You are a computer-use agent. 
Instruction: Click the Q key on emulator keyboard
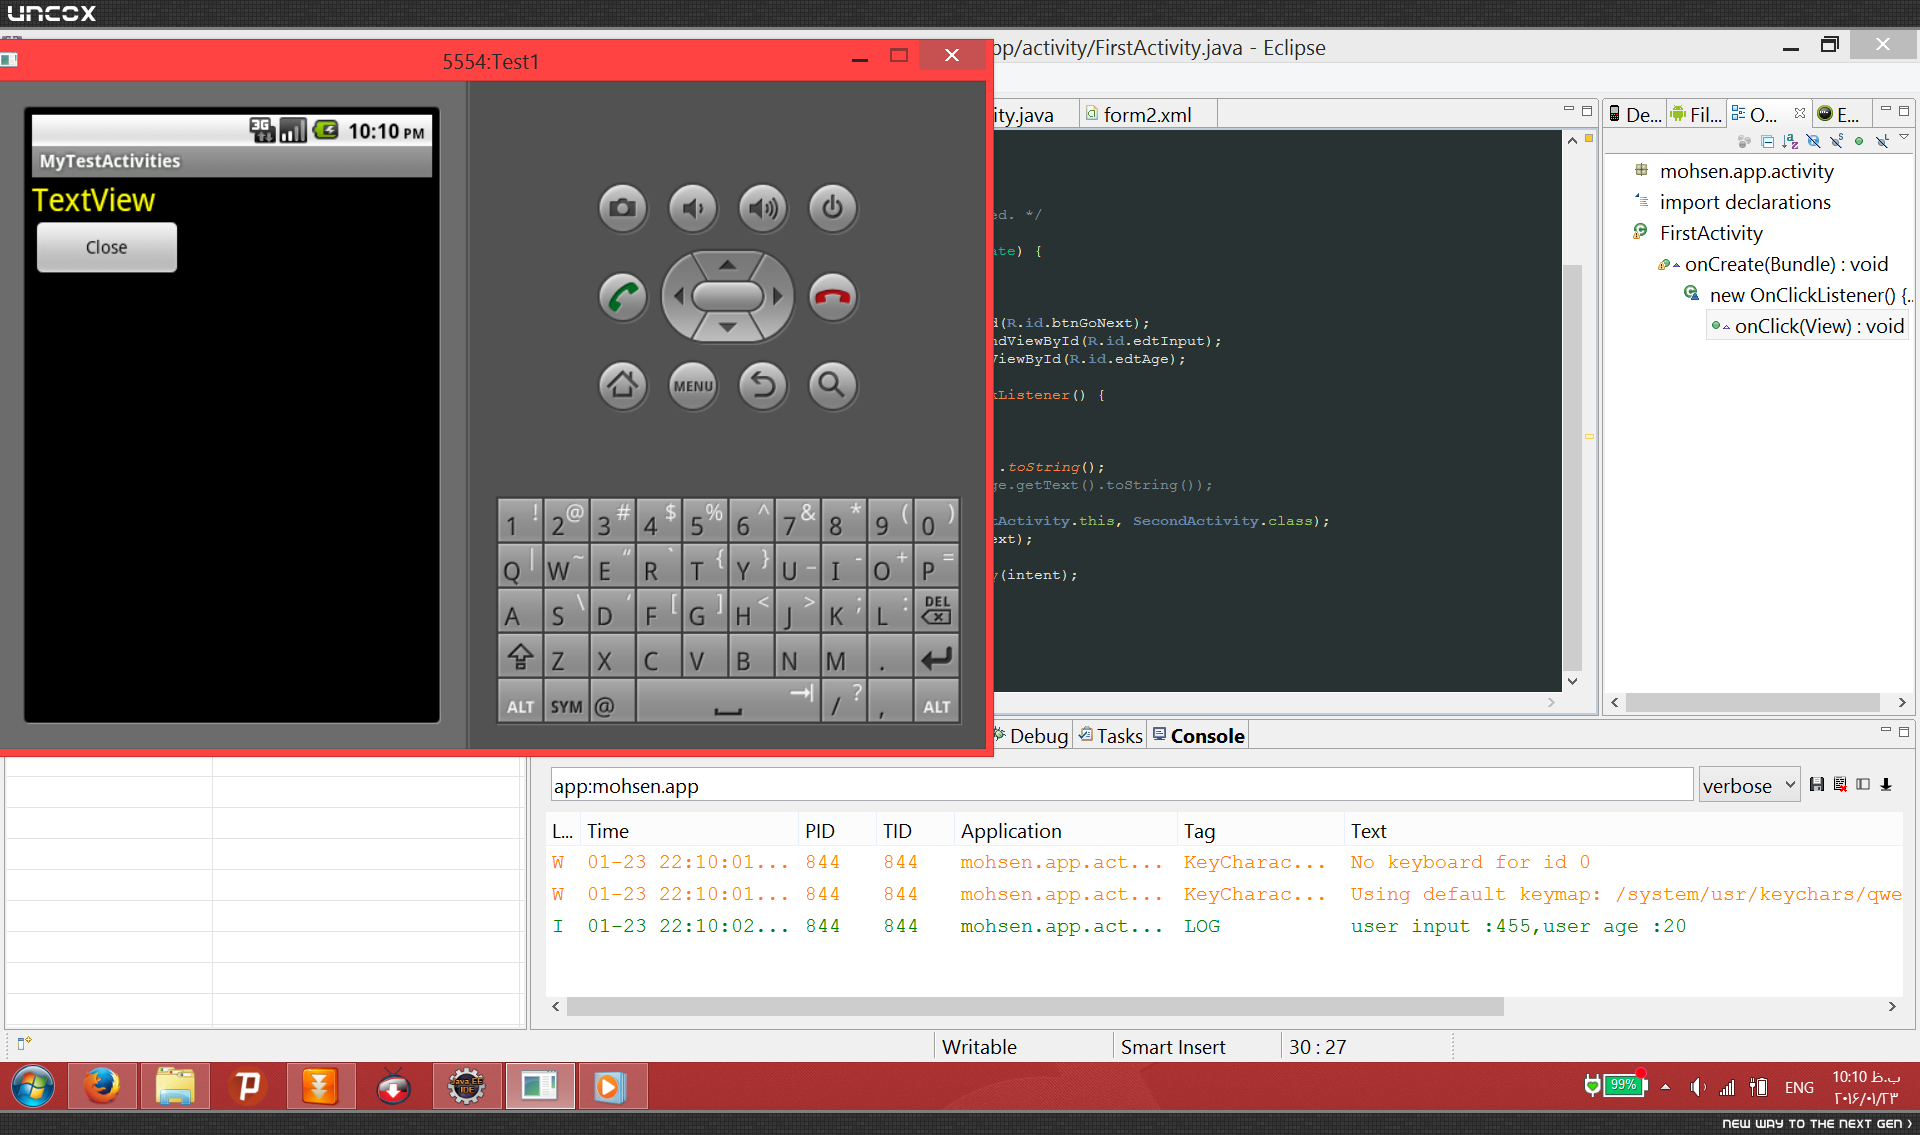click(520, 565)
